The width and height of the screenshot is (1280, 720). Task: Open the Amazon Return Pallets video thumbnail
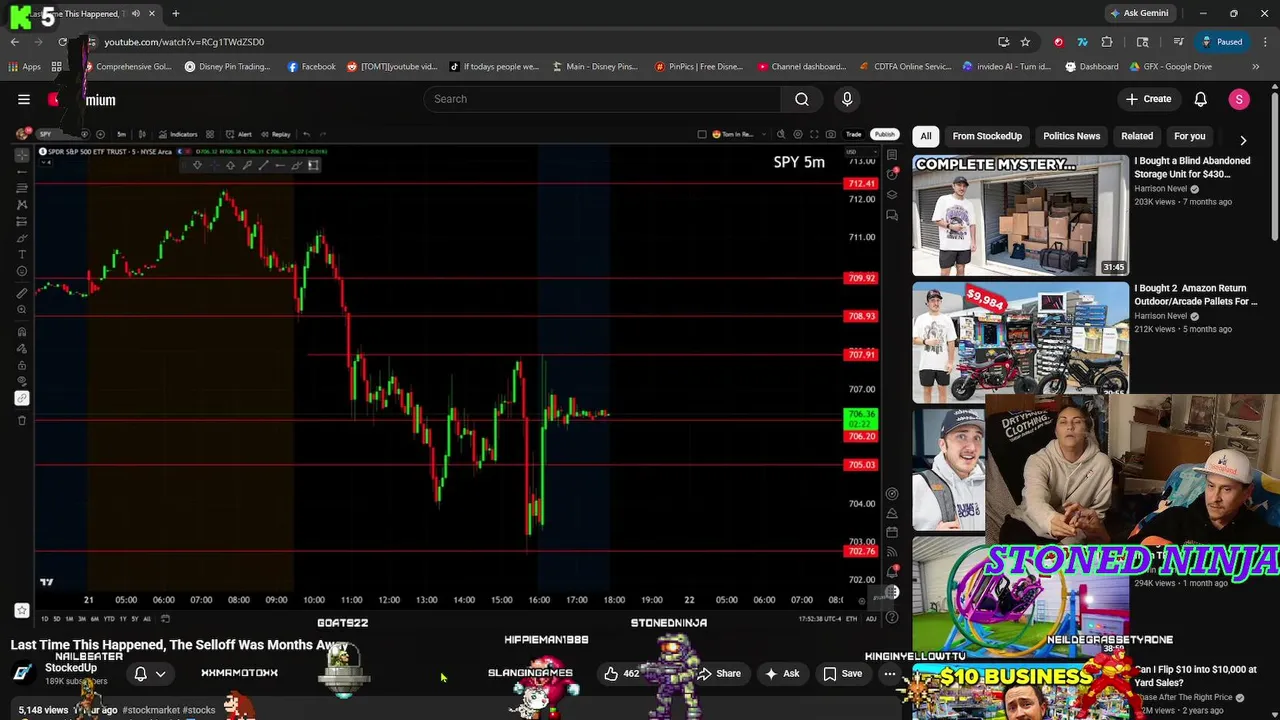click(x=1020, y=343)
